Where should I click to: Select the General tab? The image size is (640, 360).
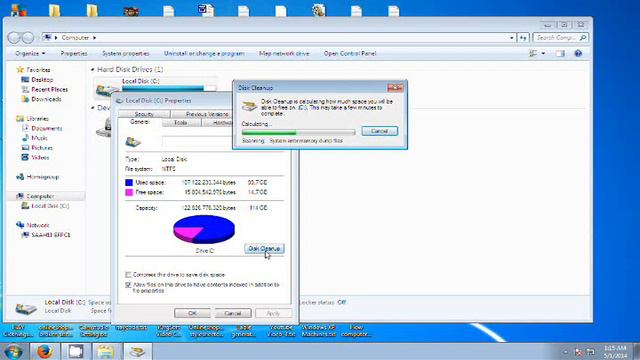(x=140, y=122)
